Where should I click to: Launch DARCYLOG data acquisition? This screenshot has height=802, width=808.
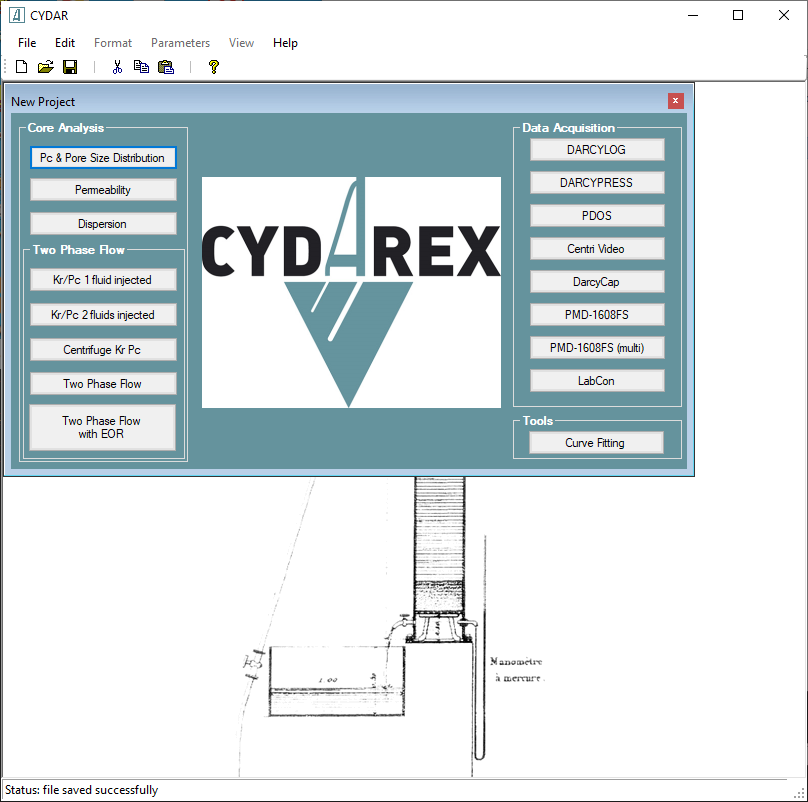coord(597,149)
